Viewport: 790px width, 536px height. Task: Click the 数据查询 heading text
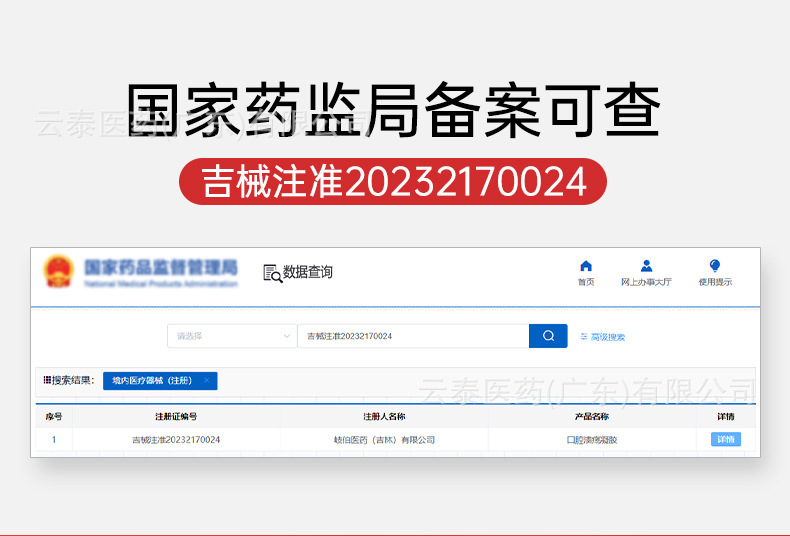point(307,272)
